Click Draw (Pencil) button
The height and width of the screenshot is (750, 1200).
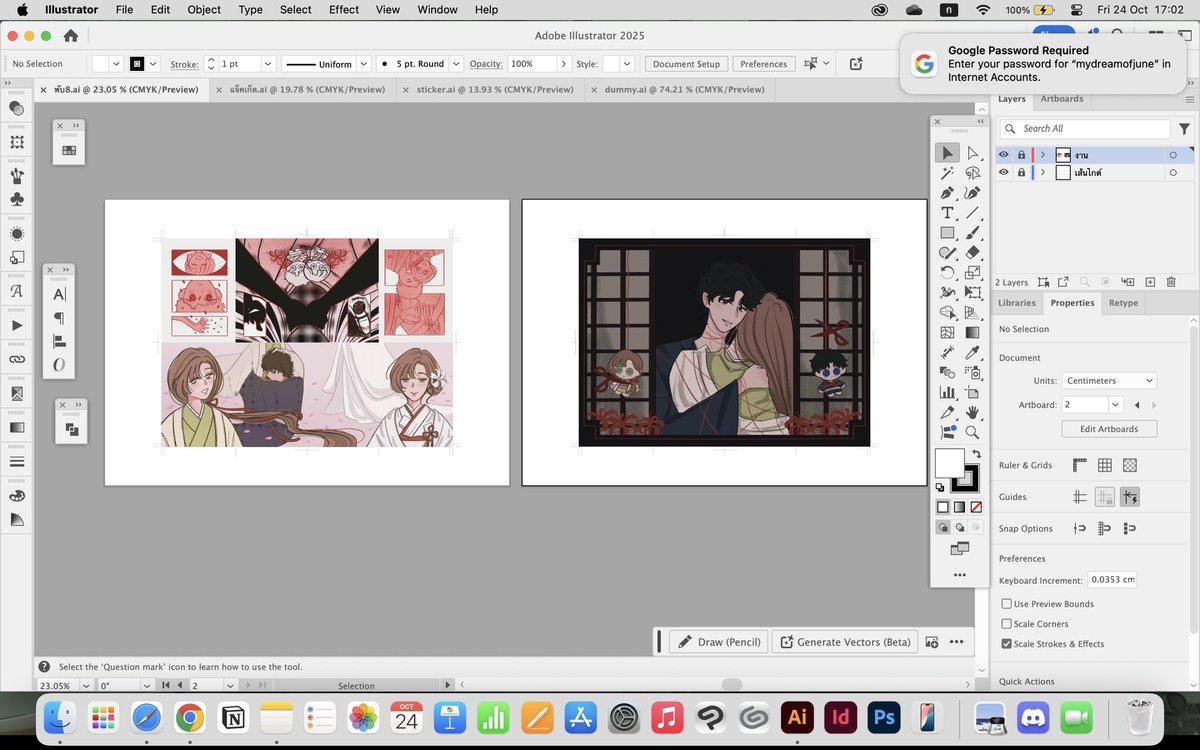(719, 642)
